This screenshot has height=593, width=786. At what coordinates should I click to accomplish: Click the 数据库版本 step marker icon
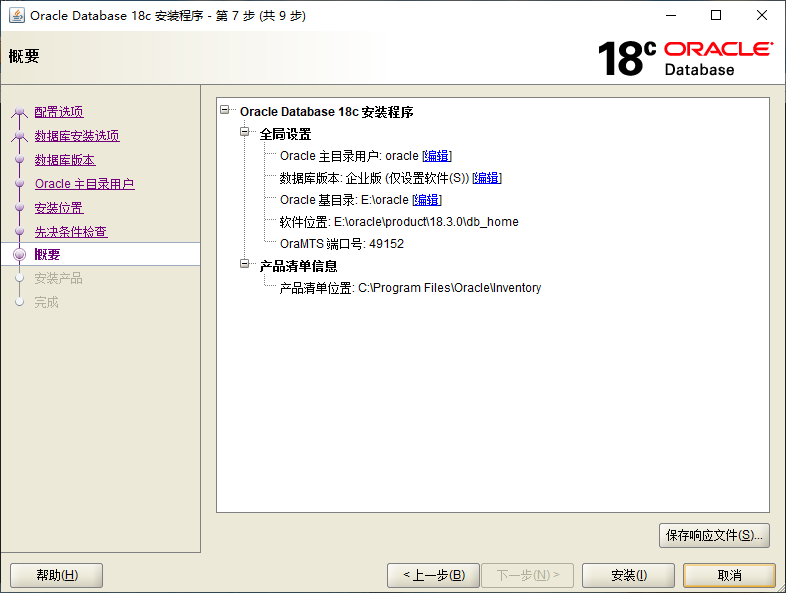[20, 159]
